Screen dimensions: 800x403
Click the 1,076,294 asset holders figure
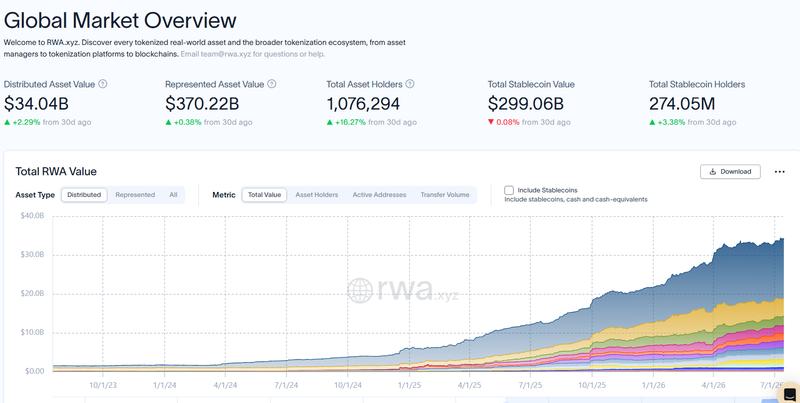pyautogui.click(x=363, y=104)
